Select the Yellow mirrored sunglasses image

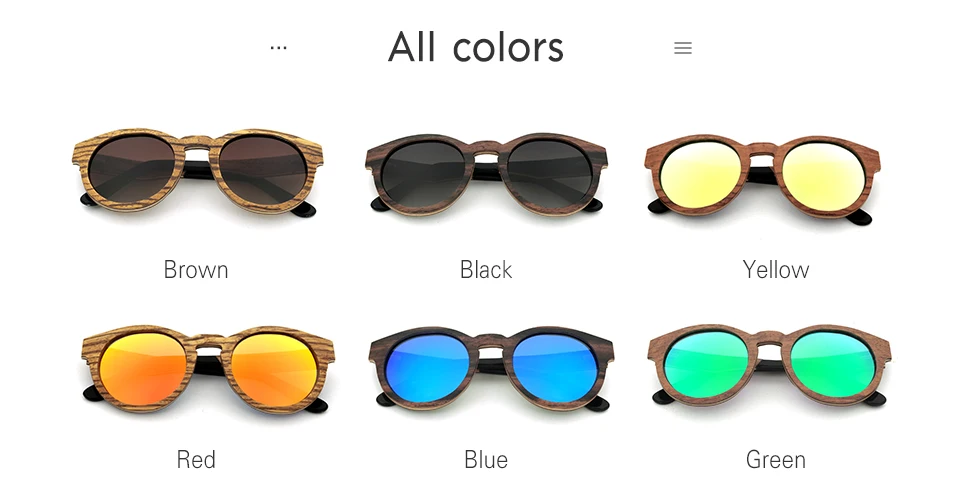tap(762, 179)
